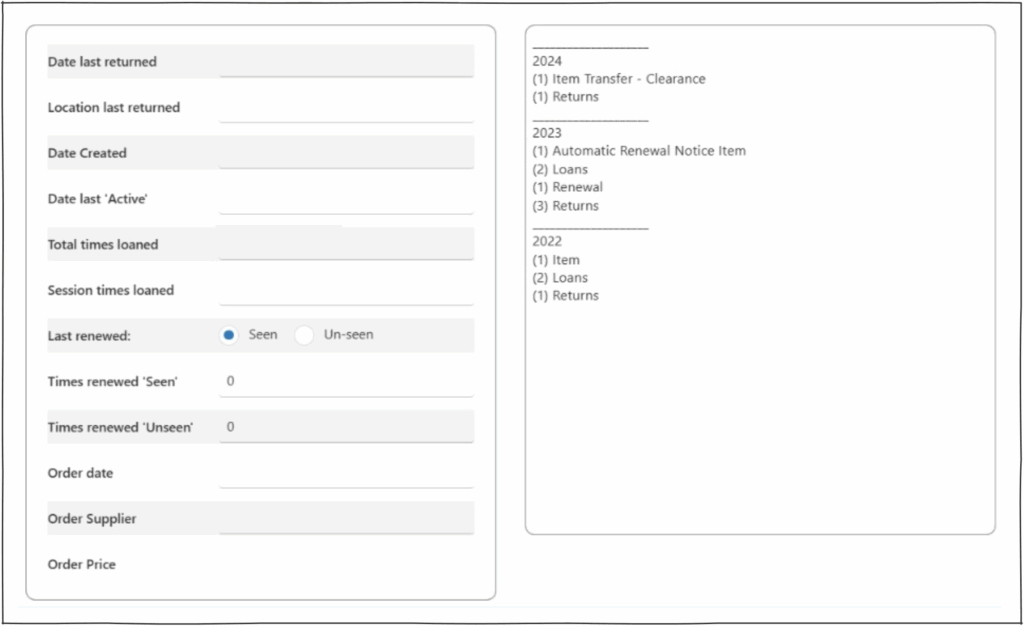This screenshot has height=626, width=1024.
Task: Click the Times renewed 'Seen' value field
Action: click(346, 381)
